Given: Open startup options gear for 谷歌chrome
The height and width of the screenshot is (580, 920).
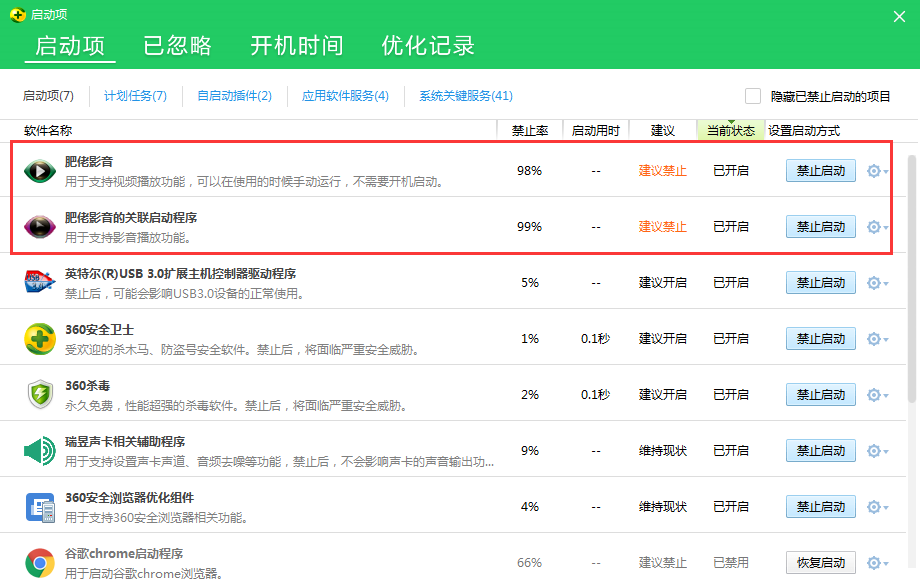Looking at the screenshot, I should pyautogui.click(x=876, y=562).
